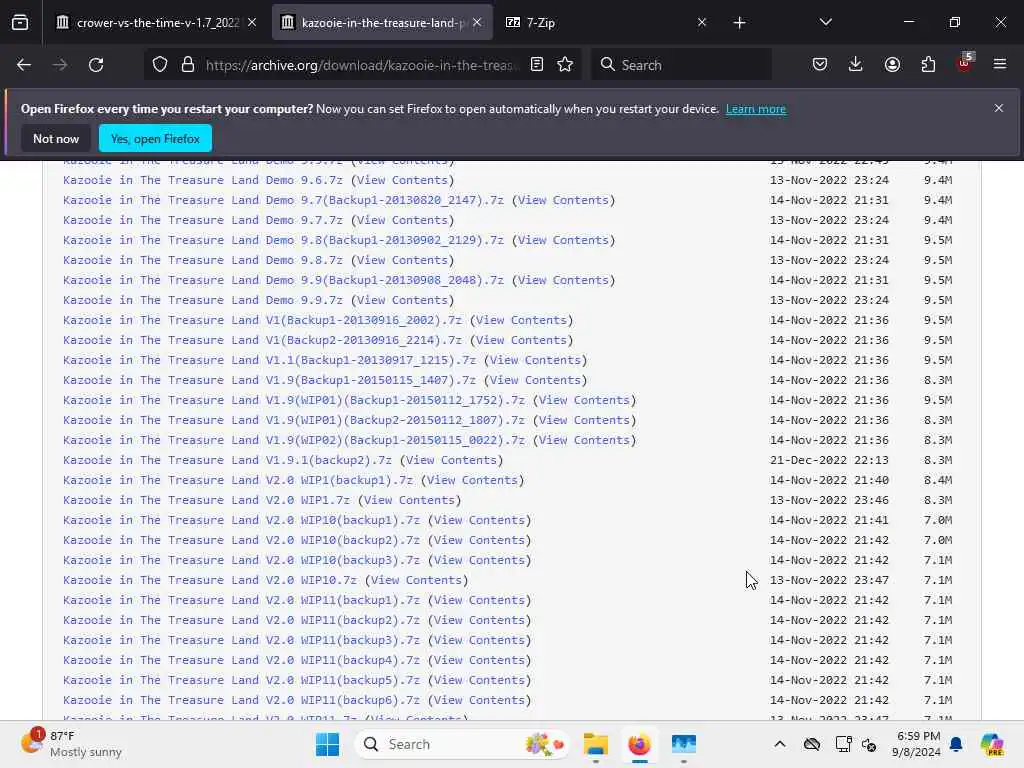
Task: Open tracking protection shield icon
Action: pyautogui.click(x=160, y=65)
